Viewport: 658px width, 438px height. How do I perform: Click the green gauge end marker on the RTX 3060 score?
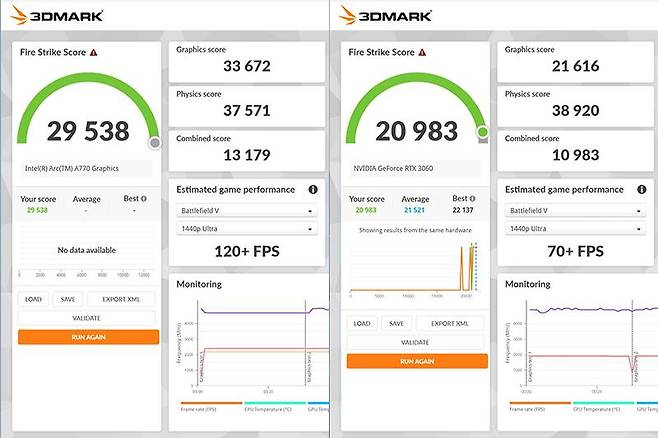482,131
